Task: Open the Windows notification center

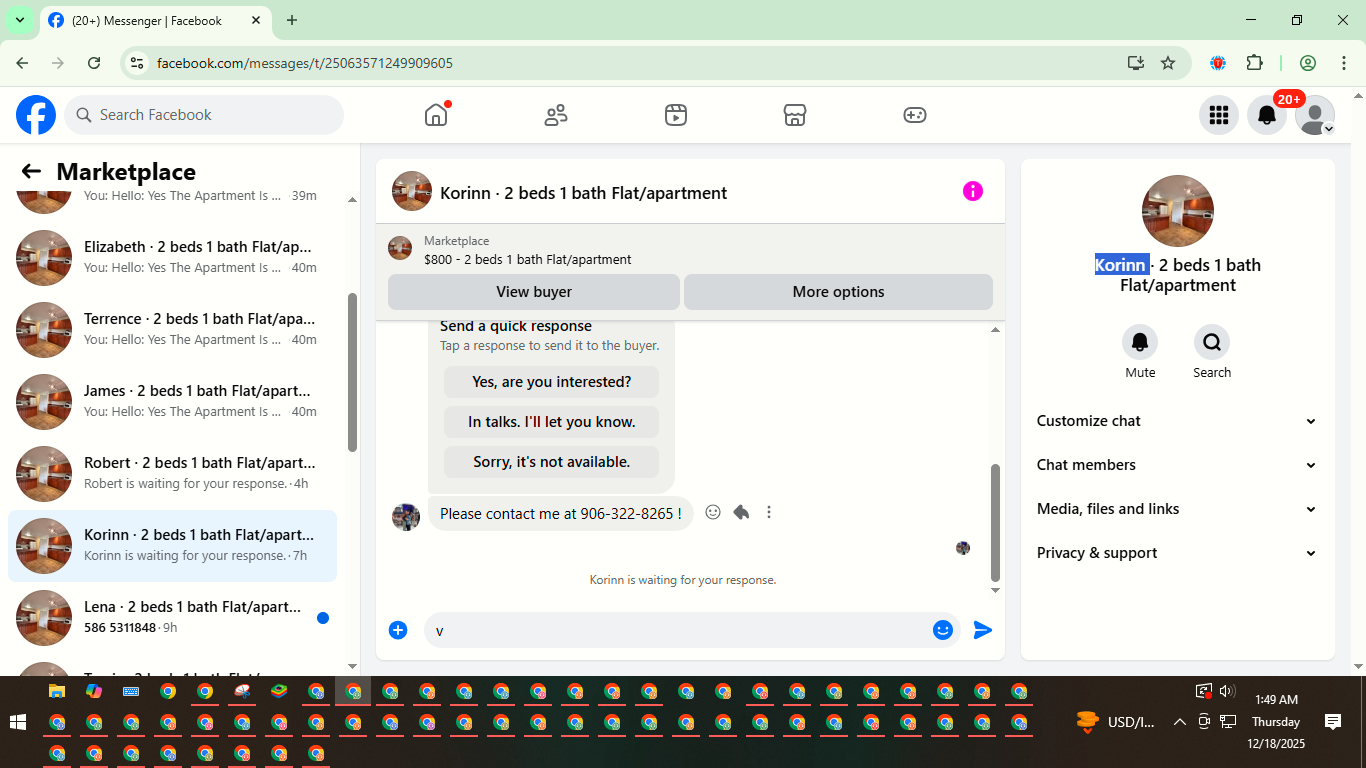Action: click(x=1332, y=722)
